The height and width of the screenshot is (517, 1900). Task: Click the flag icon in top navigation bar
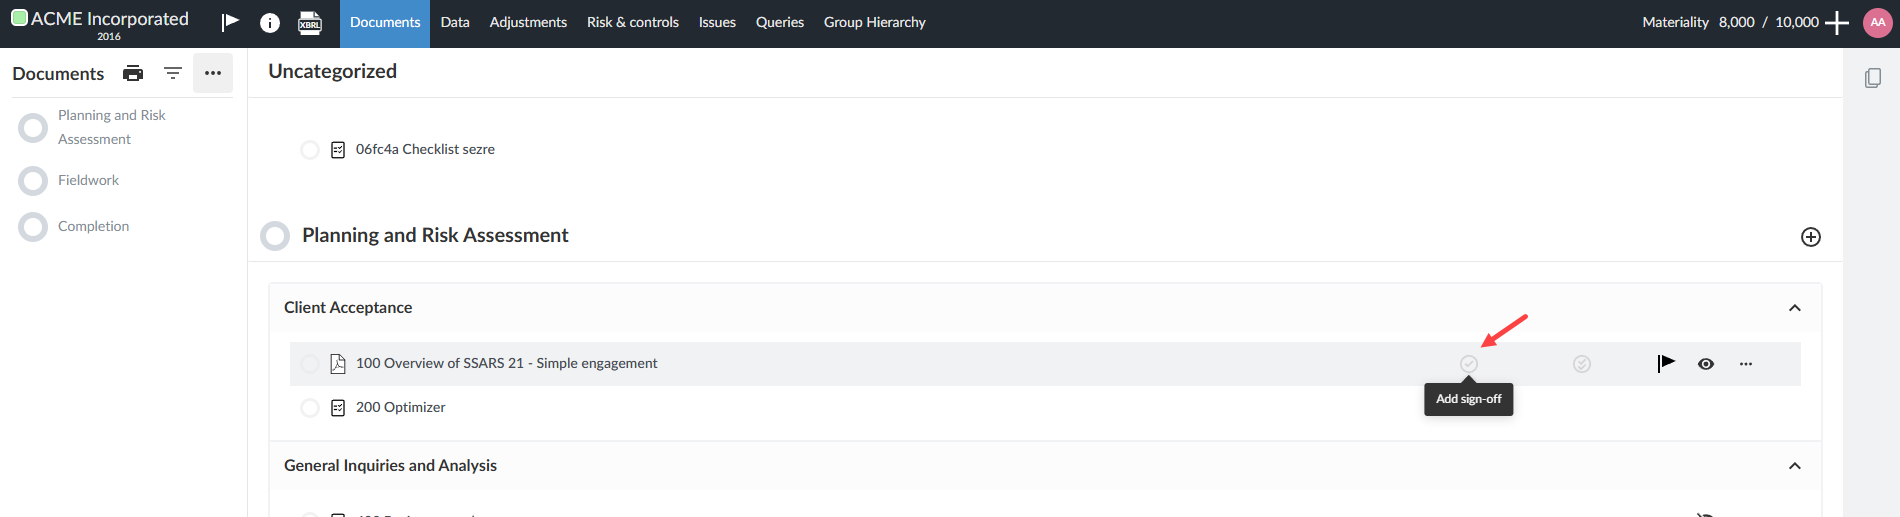[x=230, y=22]
